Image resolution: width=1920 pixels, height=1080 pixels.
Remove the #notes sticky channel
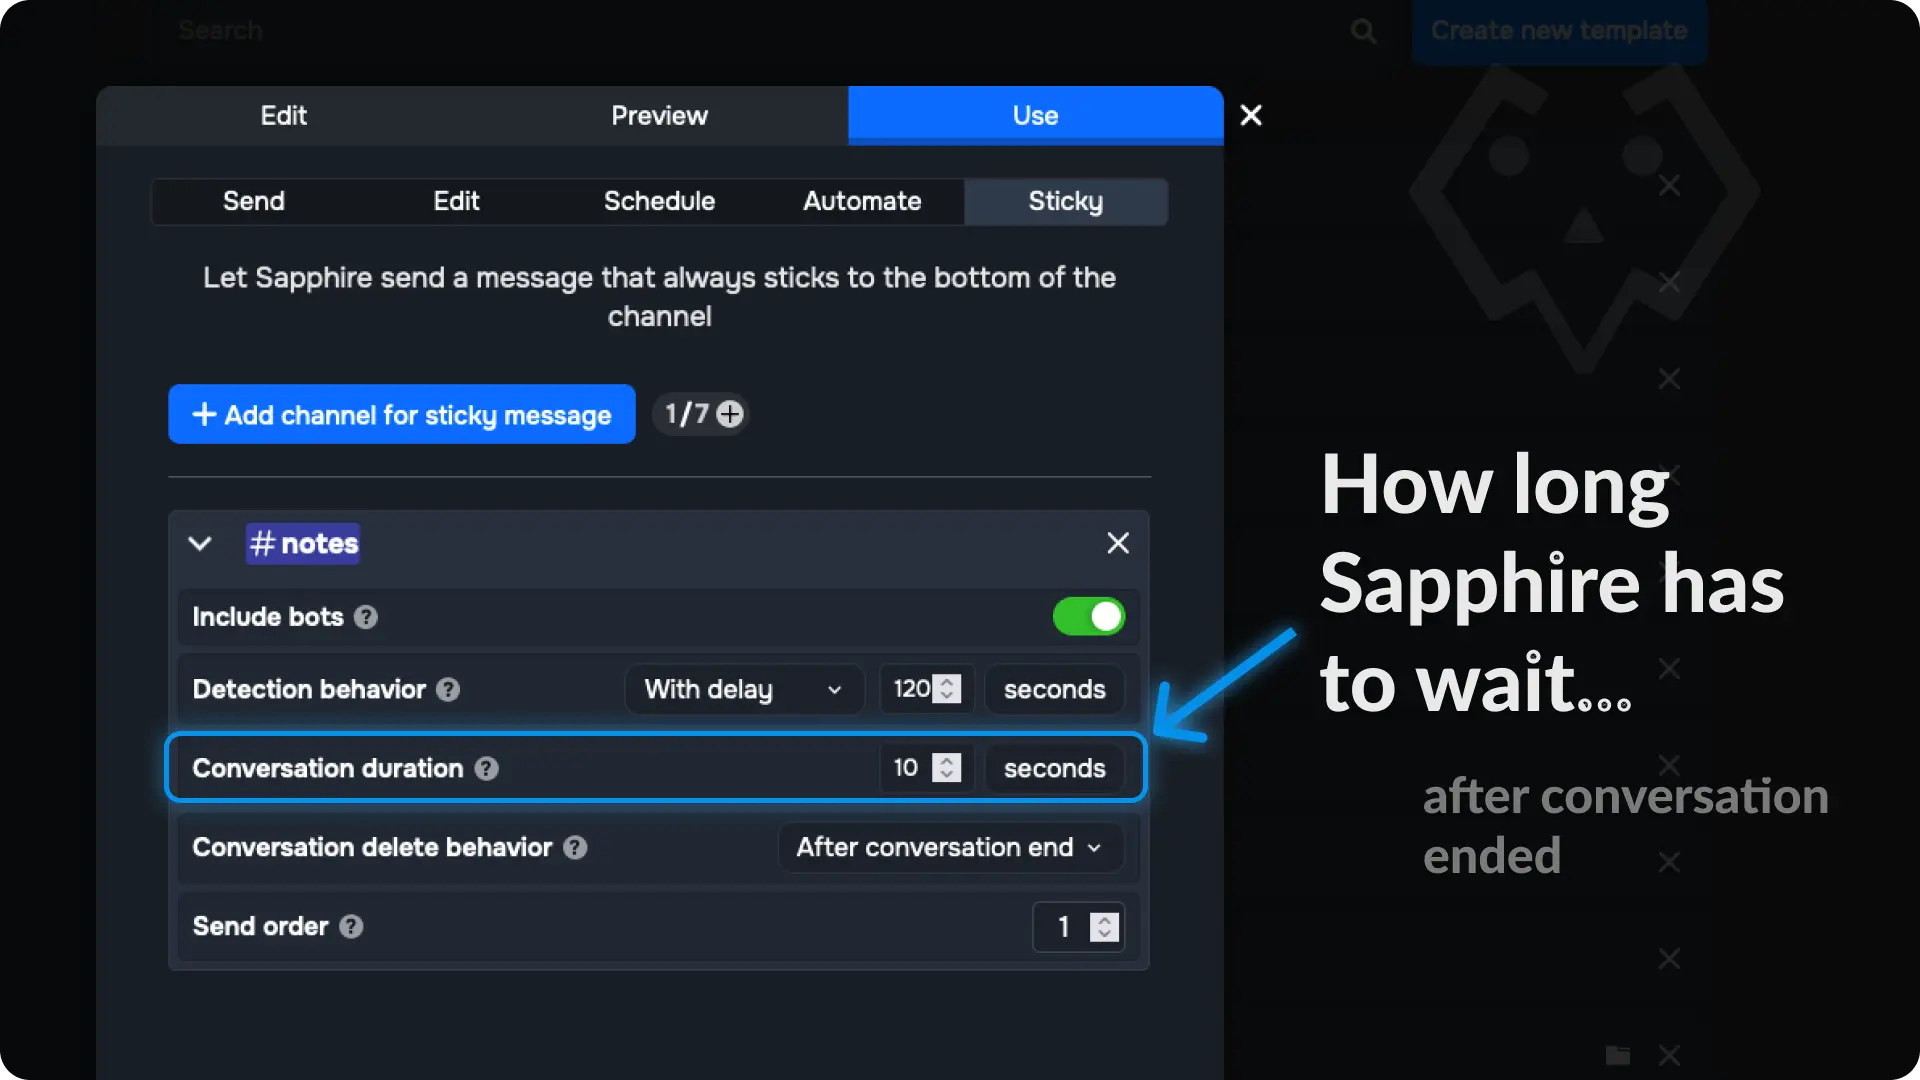pos(1118,543)
